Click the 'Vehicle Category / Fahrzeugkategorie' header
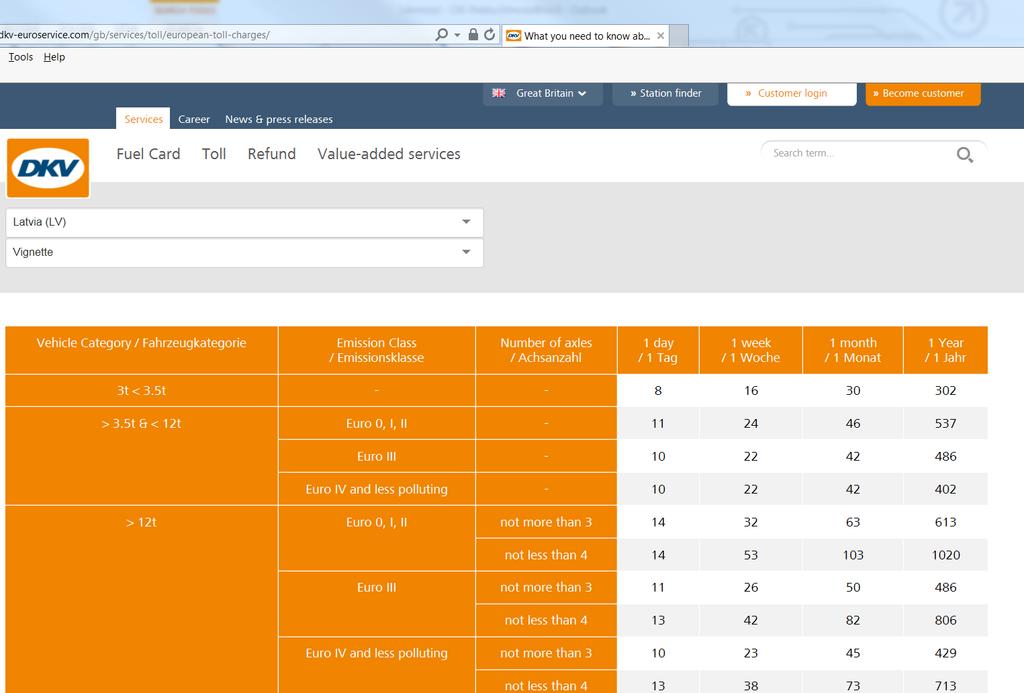1024x693 pixels. [142, 350]
